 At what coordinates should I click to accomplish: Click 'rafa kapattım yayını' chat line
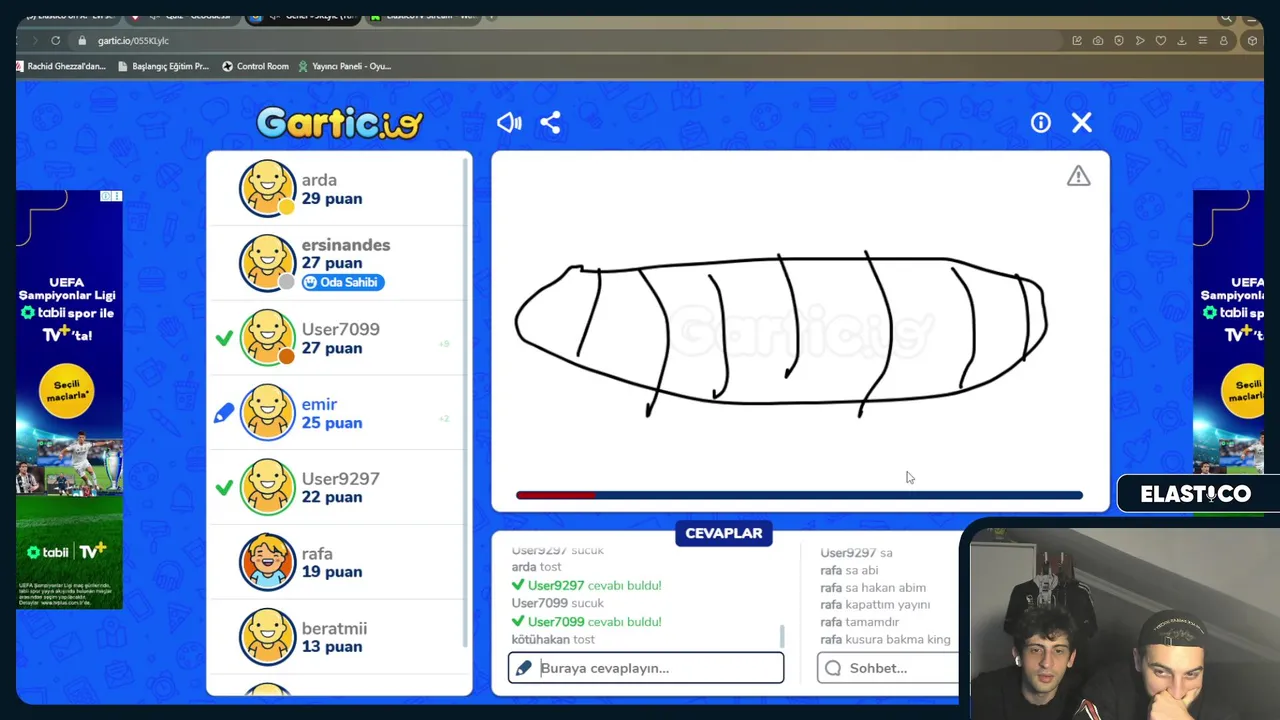pos(875,604)
